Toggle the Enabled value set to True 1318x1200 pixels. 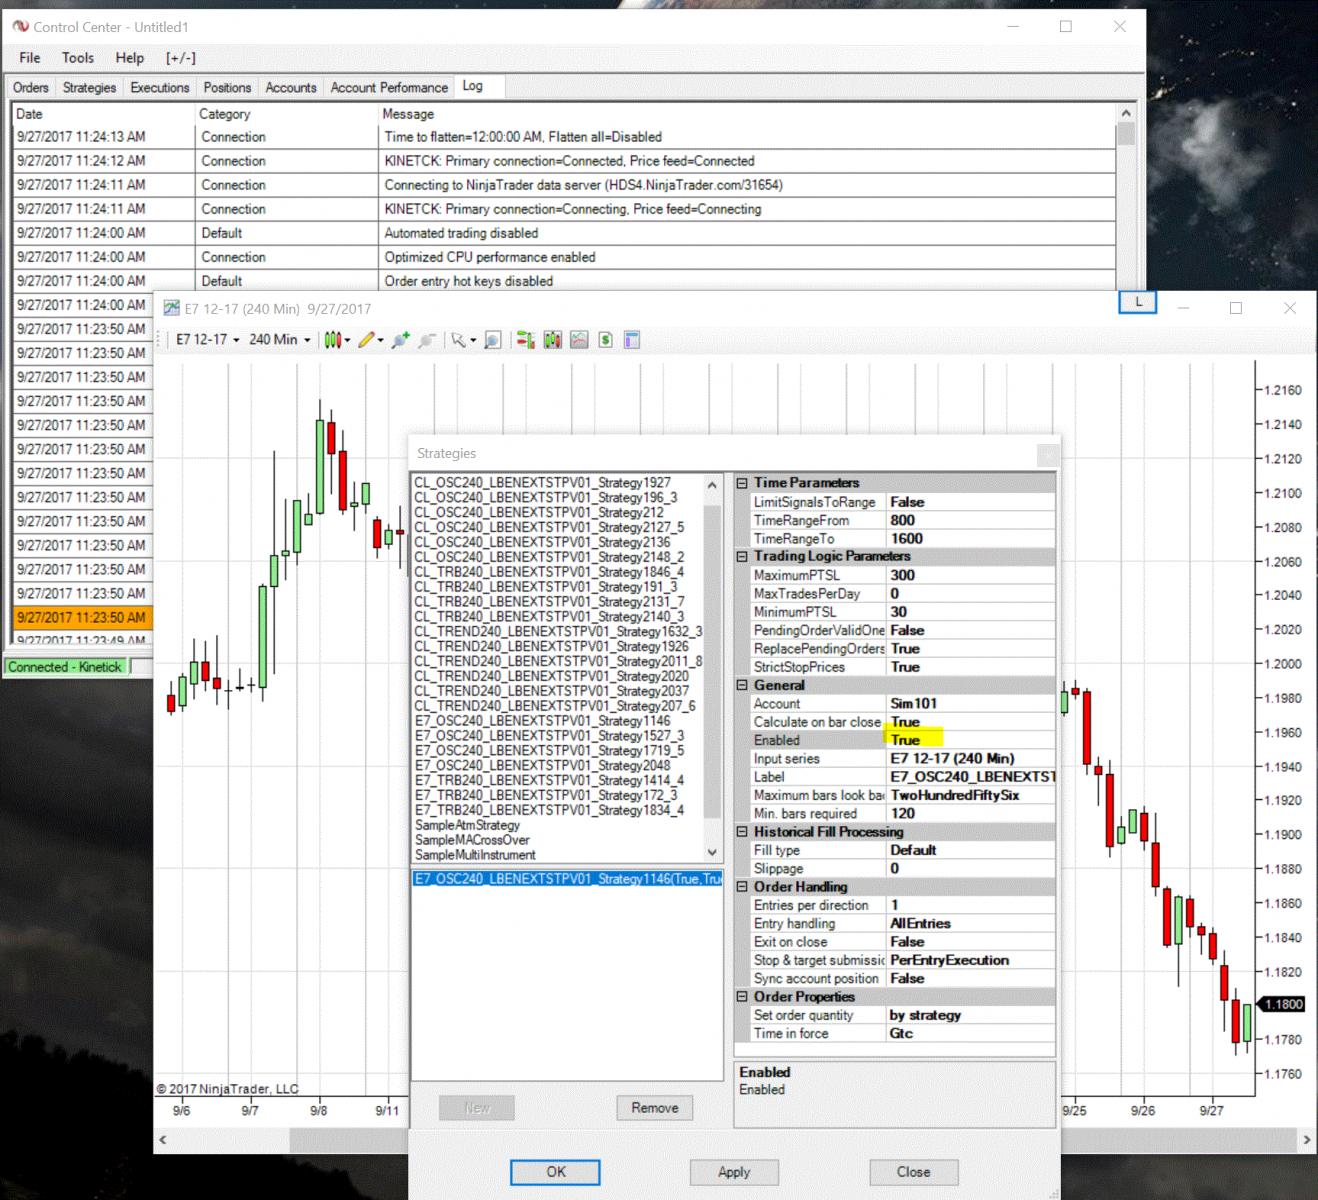(x=970, y=740)
